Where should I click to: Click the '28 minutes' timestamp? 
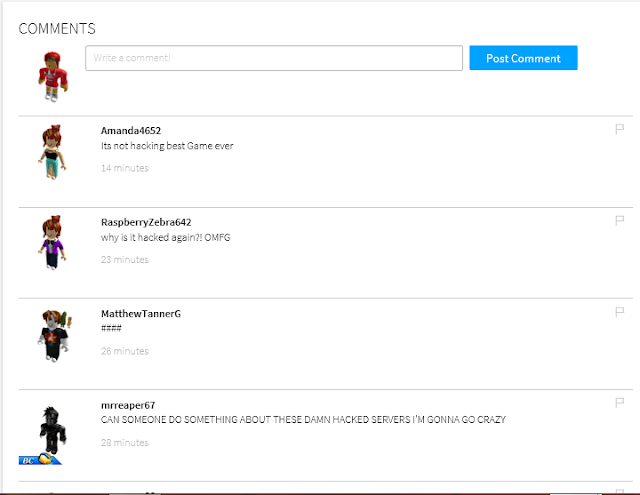(x=125, y=442)
